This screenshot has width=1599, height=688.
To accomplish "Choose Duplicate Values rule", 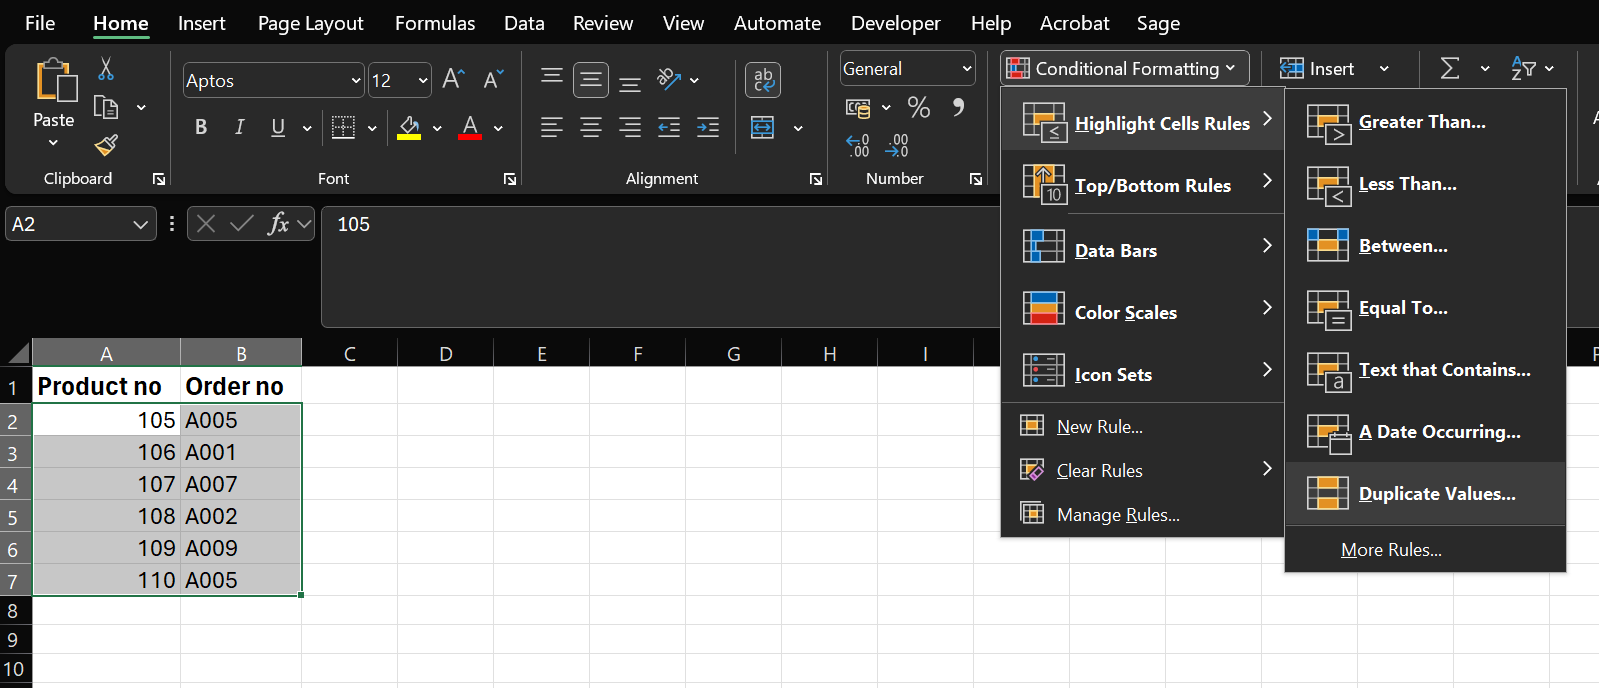I will pos(1436,494).
